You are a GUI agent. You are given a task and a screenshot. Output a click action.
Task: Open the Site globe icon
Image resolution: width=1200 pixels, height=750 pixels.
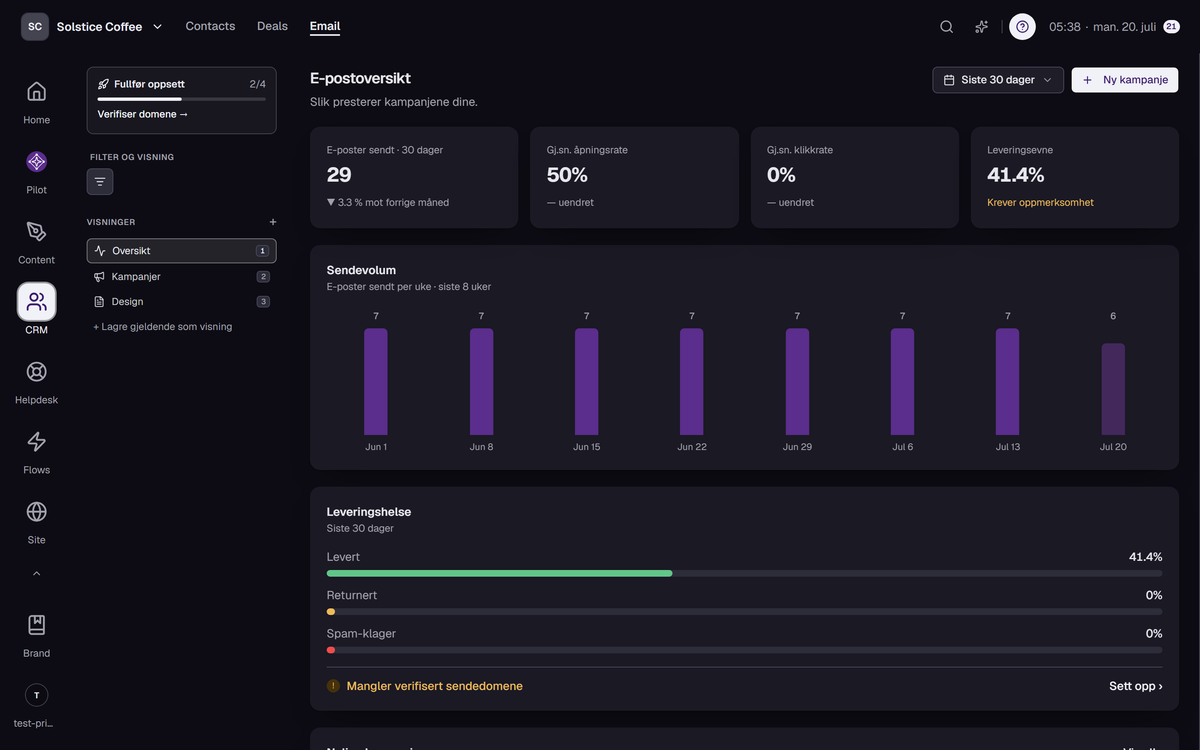36,512
